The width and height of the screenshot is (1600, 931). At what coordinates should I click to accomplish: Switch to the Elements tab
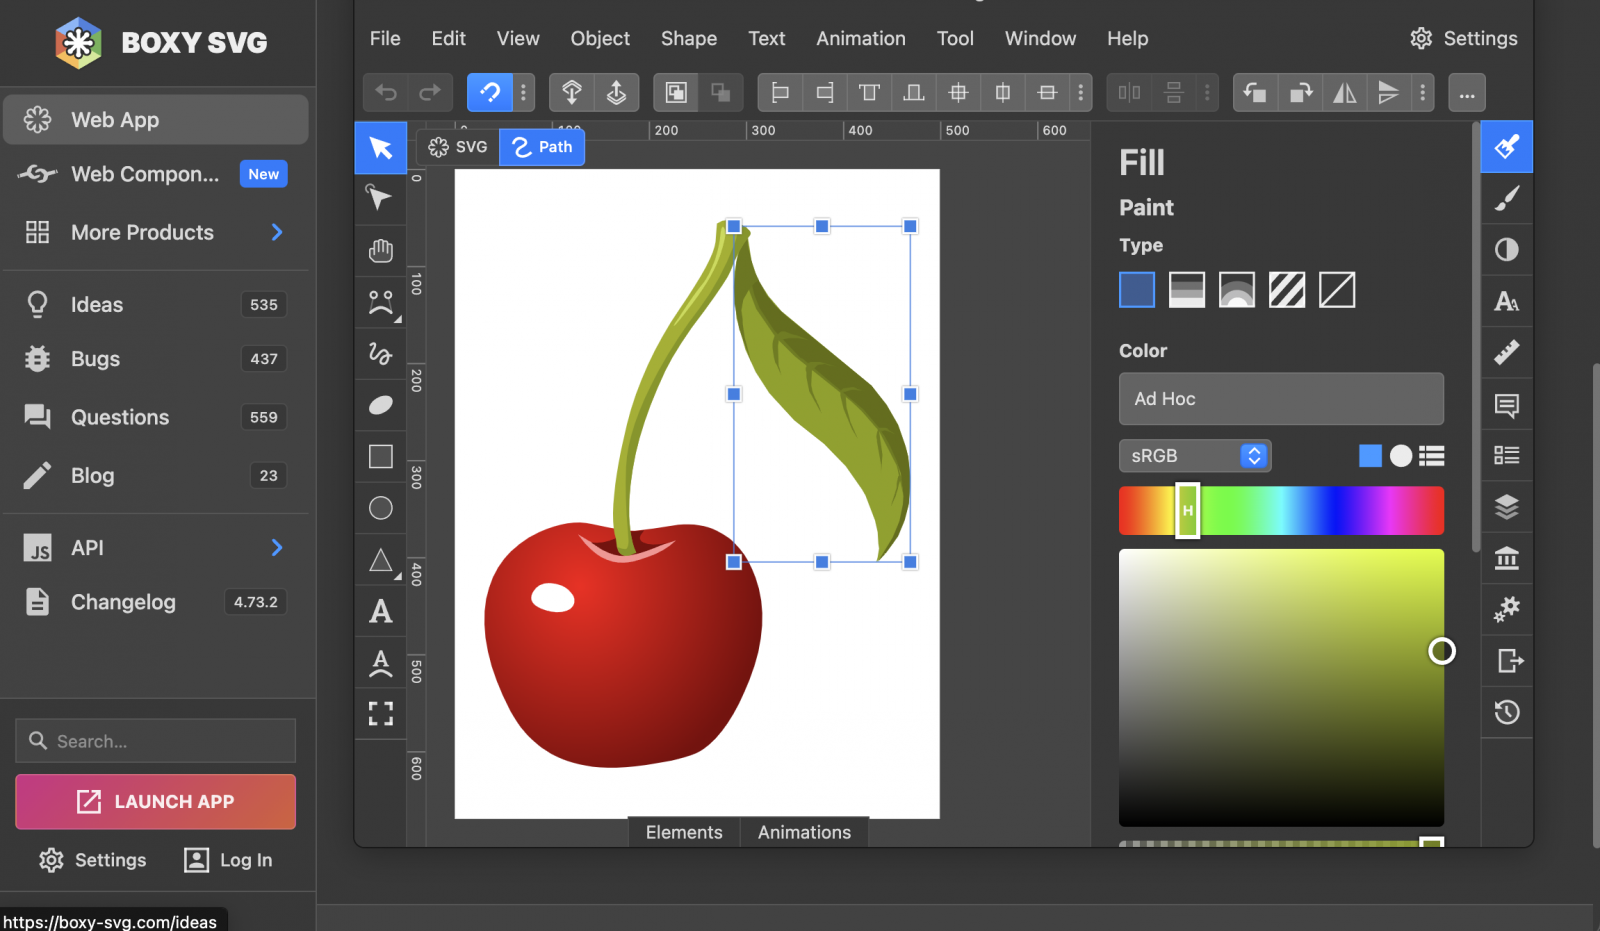(x=684, y=832)
